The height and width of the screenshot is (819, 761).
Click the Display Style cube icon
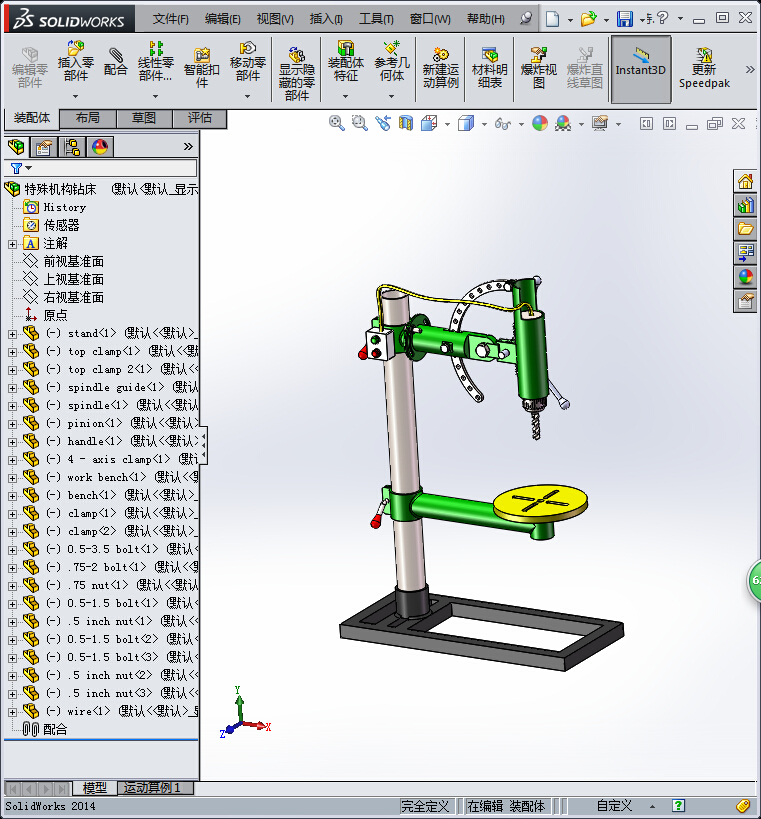coord(465,123)
